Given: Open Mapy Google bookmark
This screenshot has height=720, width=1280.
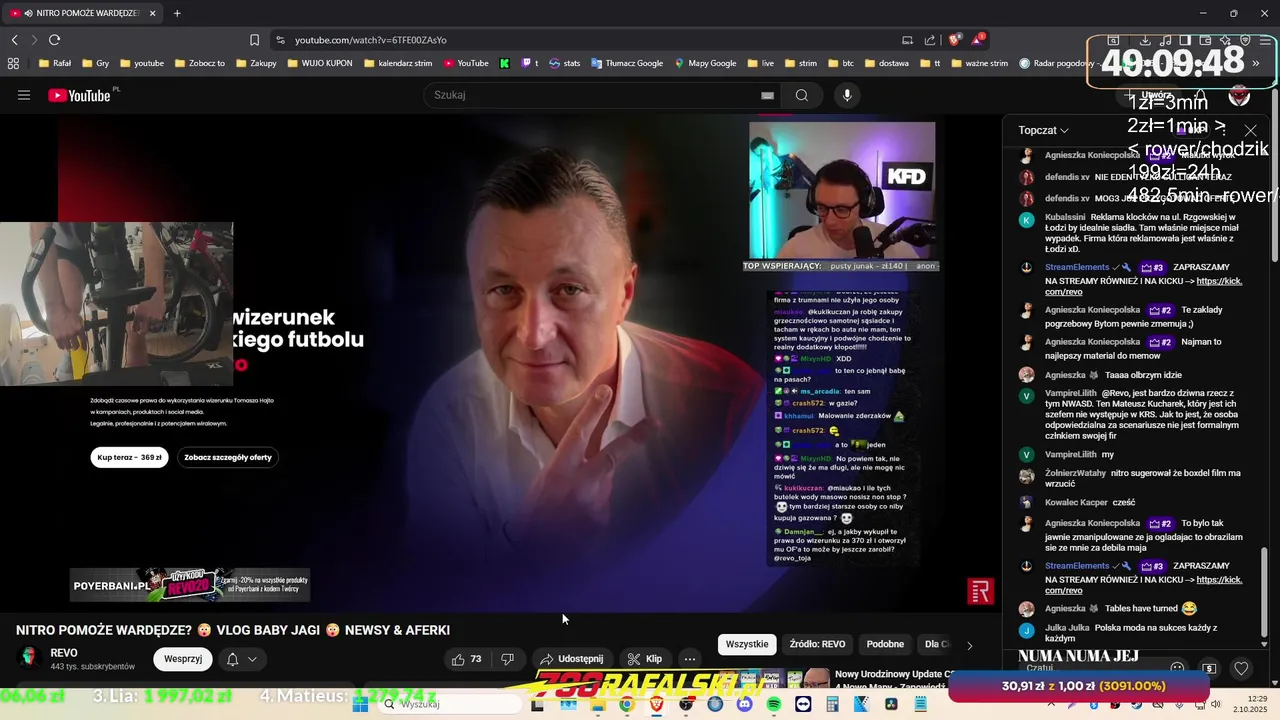Looking at the screenshot, I should click(x=706, y=63).
